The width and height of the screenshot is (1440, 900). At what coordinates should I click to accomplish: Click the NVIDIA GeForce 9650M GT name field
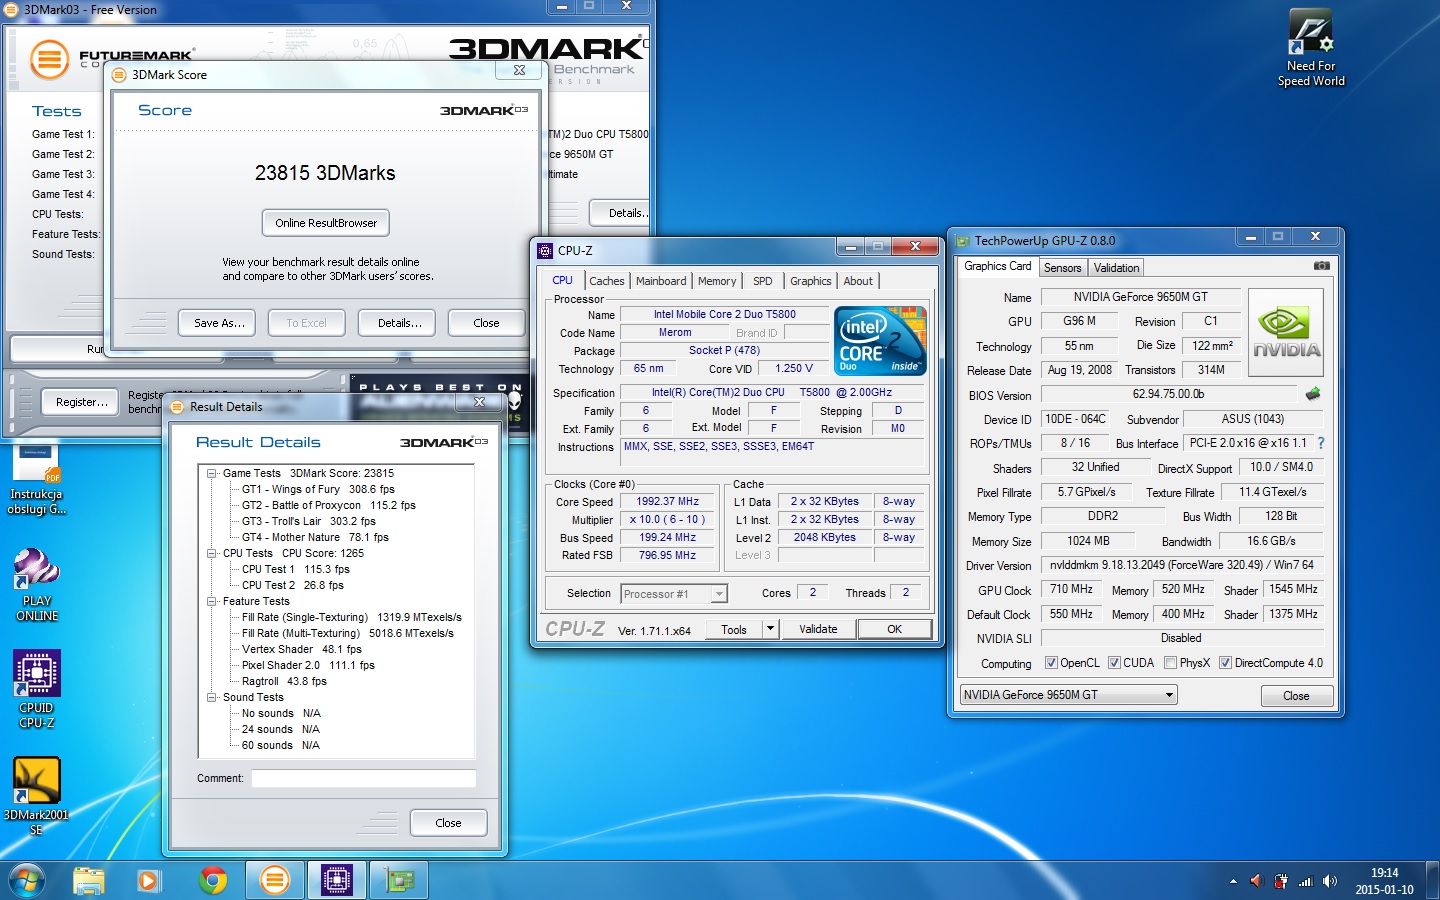[x=1140, y=297]
